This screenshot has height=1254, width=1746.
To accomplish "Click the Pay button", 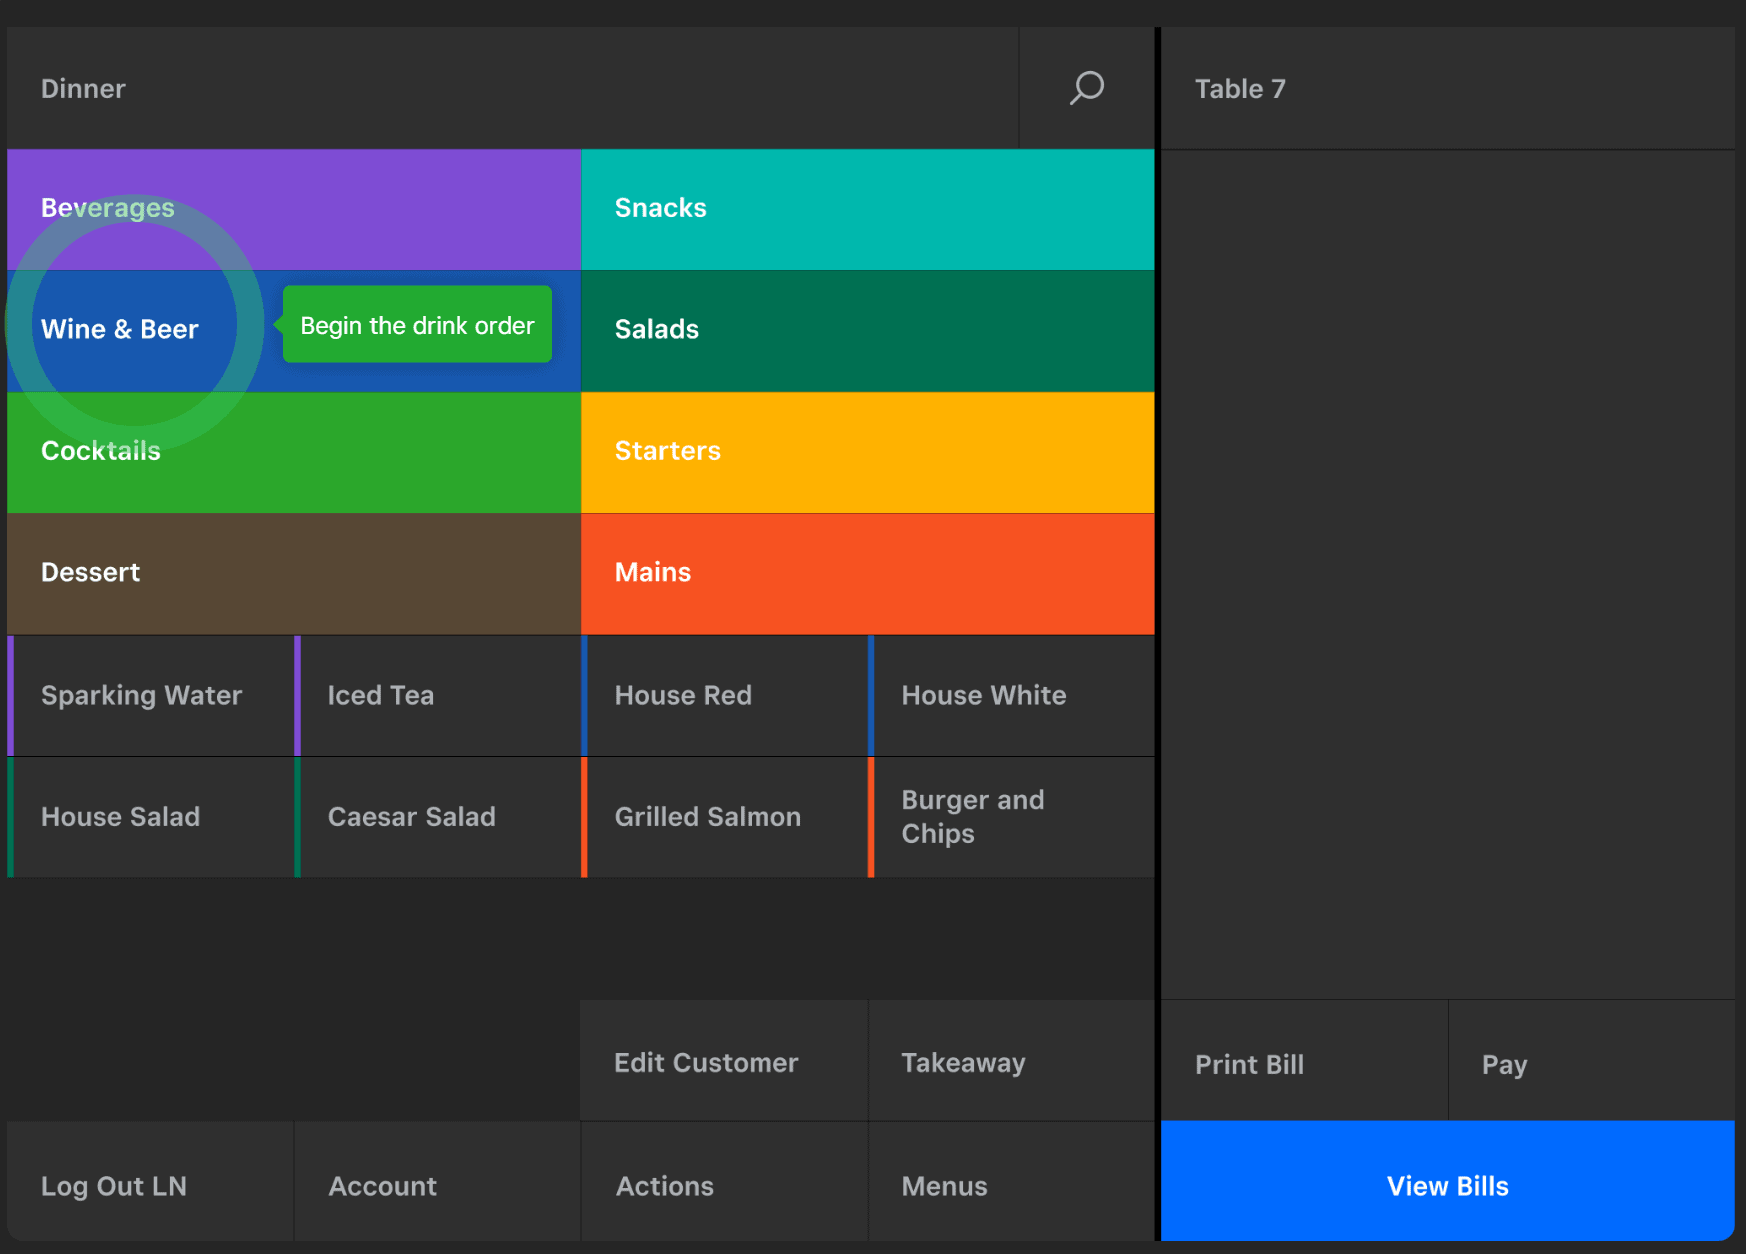I will [1591, 1064].
